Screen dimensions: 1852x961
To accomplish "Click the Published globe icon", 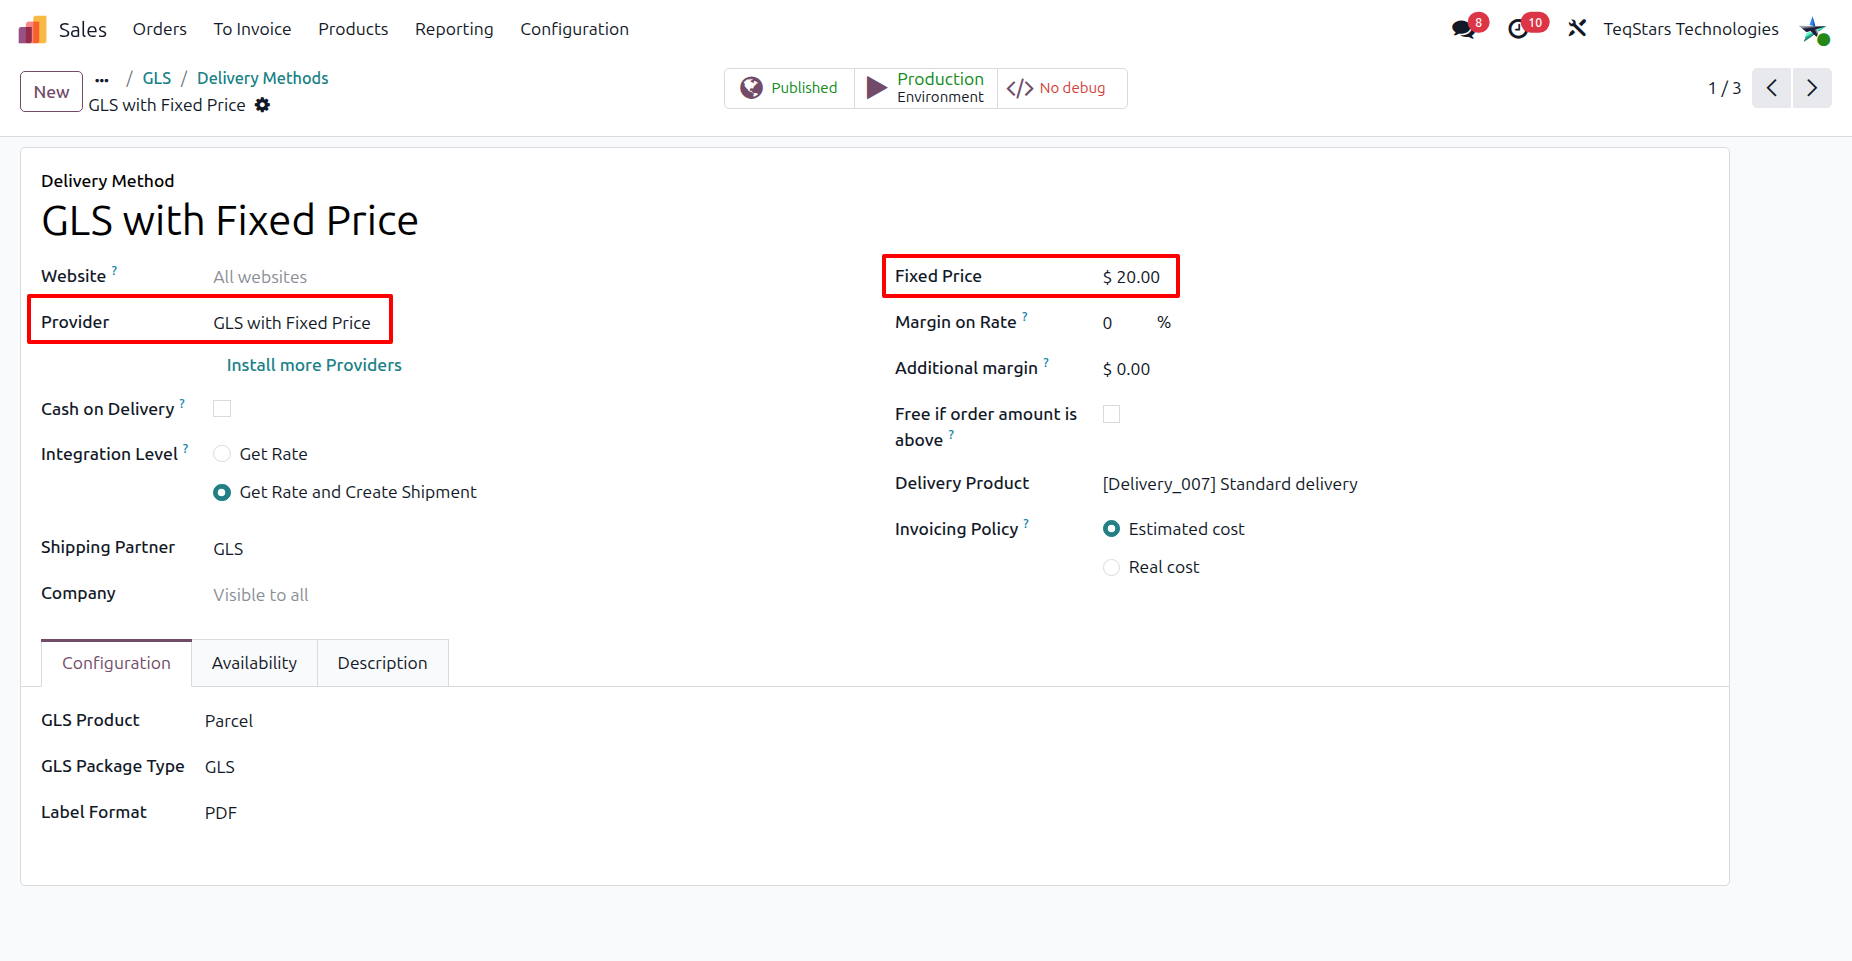I will (x=751, y=88).
